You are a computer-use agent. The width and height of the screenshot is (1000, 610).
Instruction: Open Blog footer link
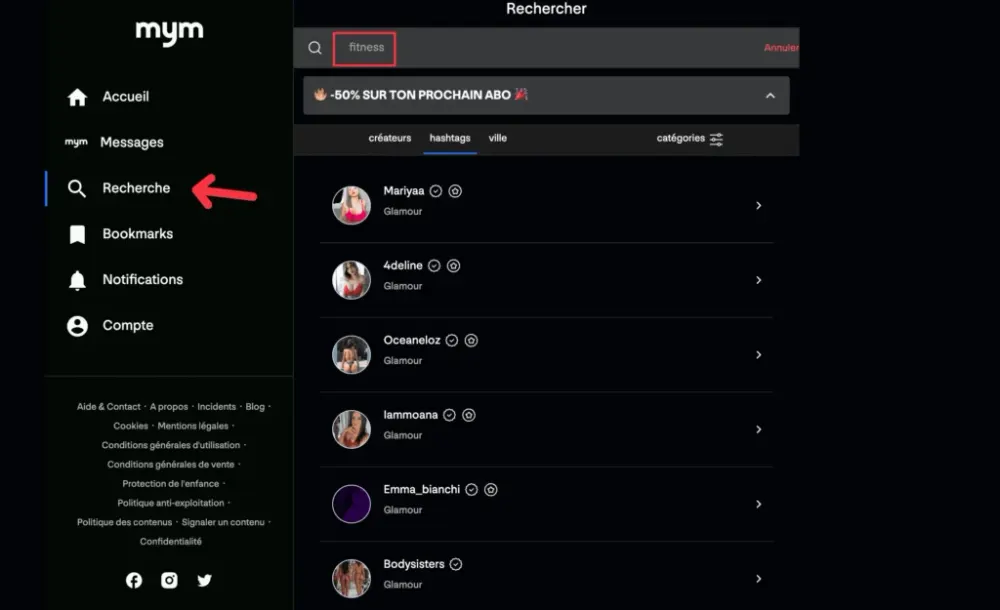point(255,406)
